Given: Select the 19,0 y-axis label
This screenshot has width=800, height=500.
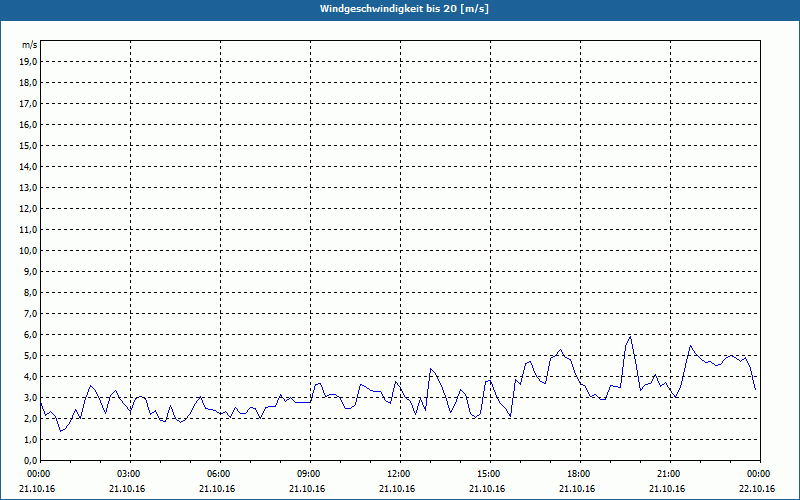Looking at the screenshot, I should click(29, 62).
